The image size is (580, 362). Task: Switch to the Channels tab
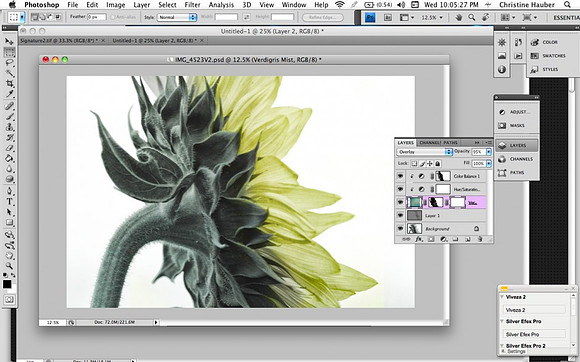(429, 143)
